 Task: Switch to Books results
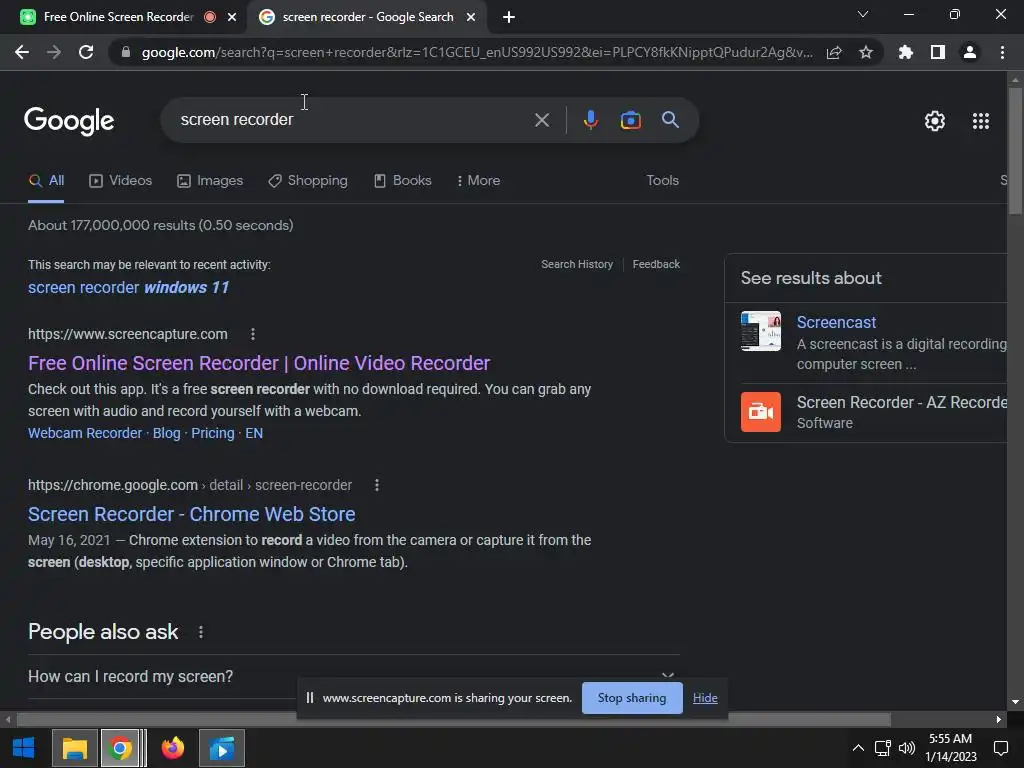tap(402, 181)
